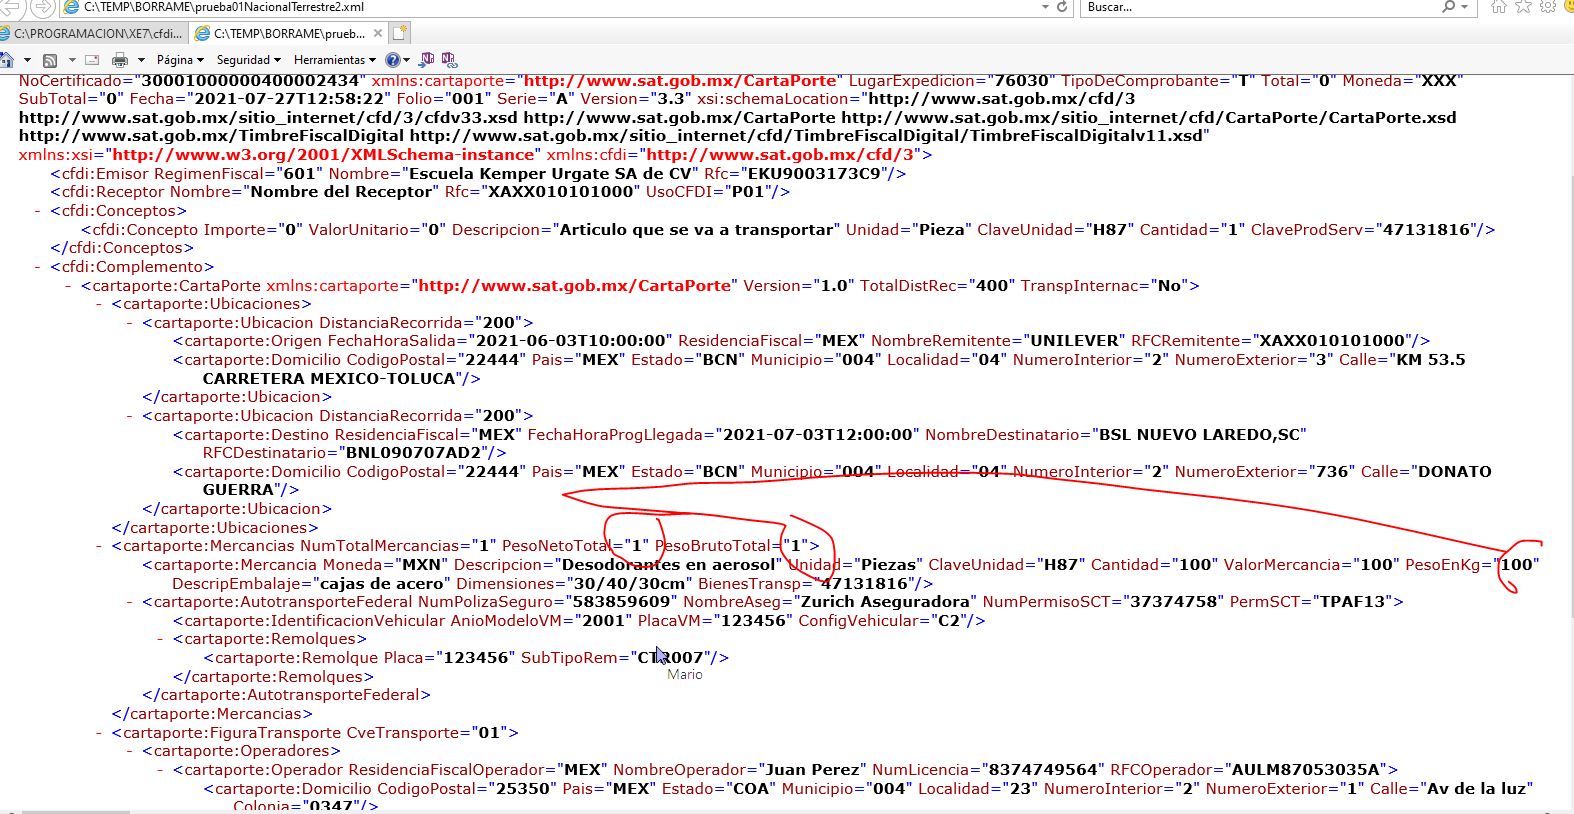Collapse the cartaporte:Remolques node

[x=160, y=639]
